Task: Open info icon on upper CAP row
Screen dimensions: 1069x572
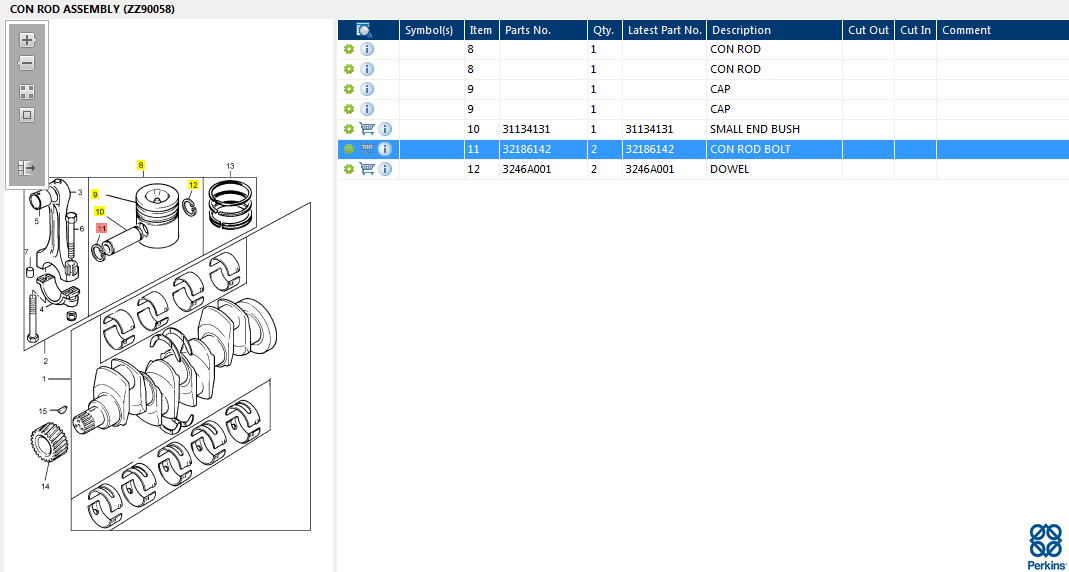Action: click(367, 89)
